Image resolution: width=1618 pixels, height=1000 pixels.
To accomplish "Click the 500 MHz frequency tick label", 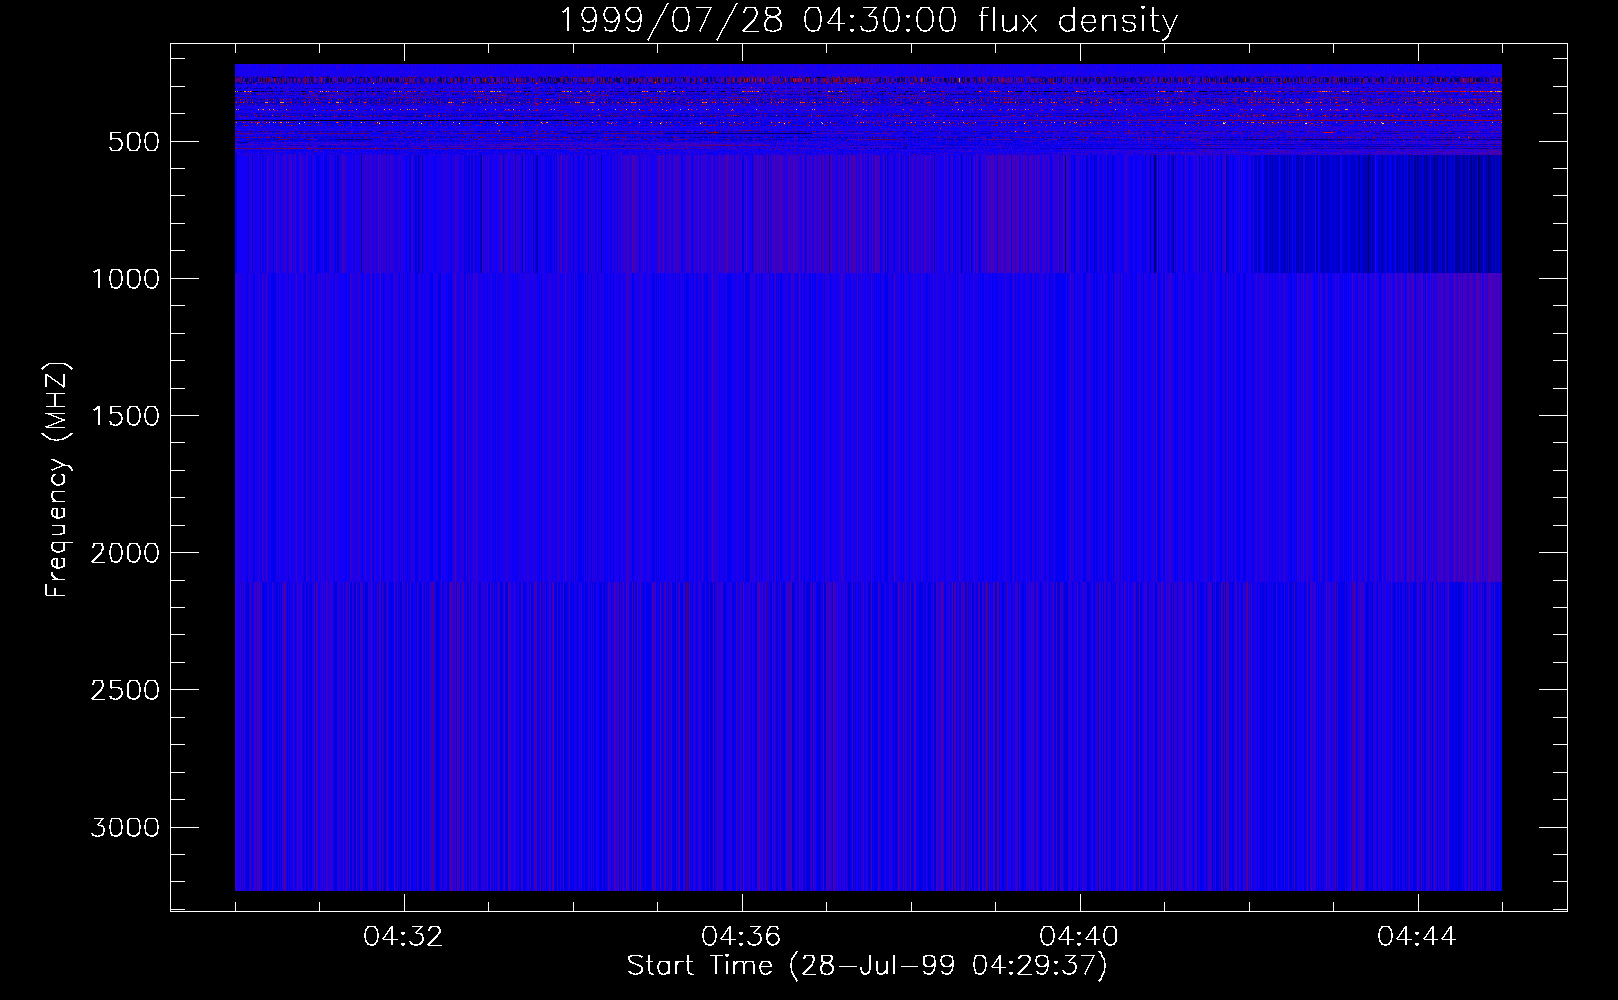I will (134, 142).
